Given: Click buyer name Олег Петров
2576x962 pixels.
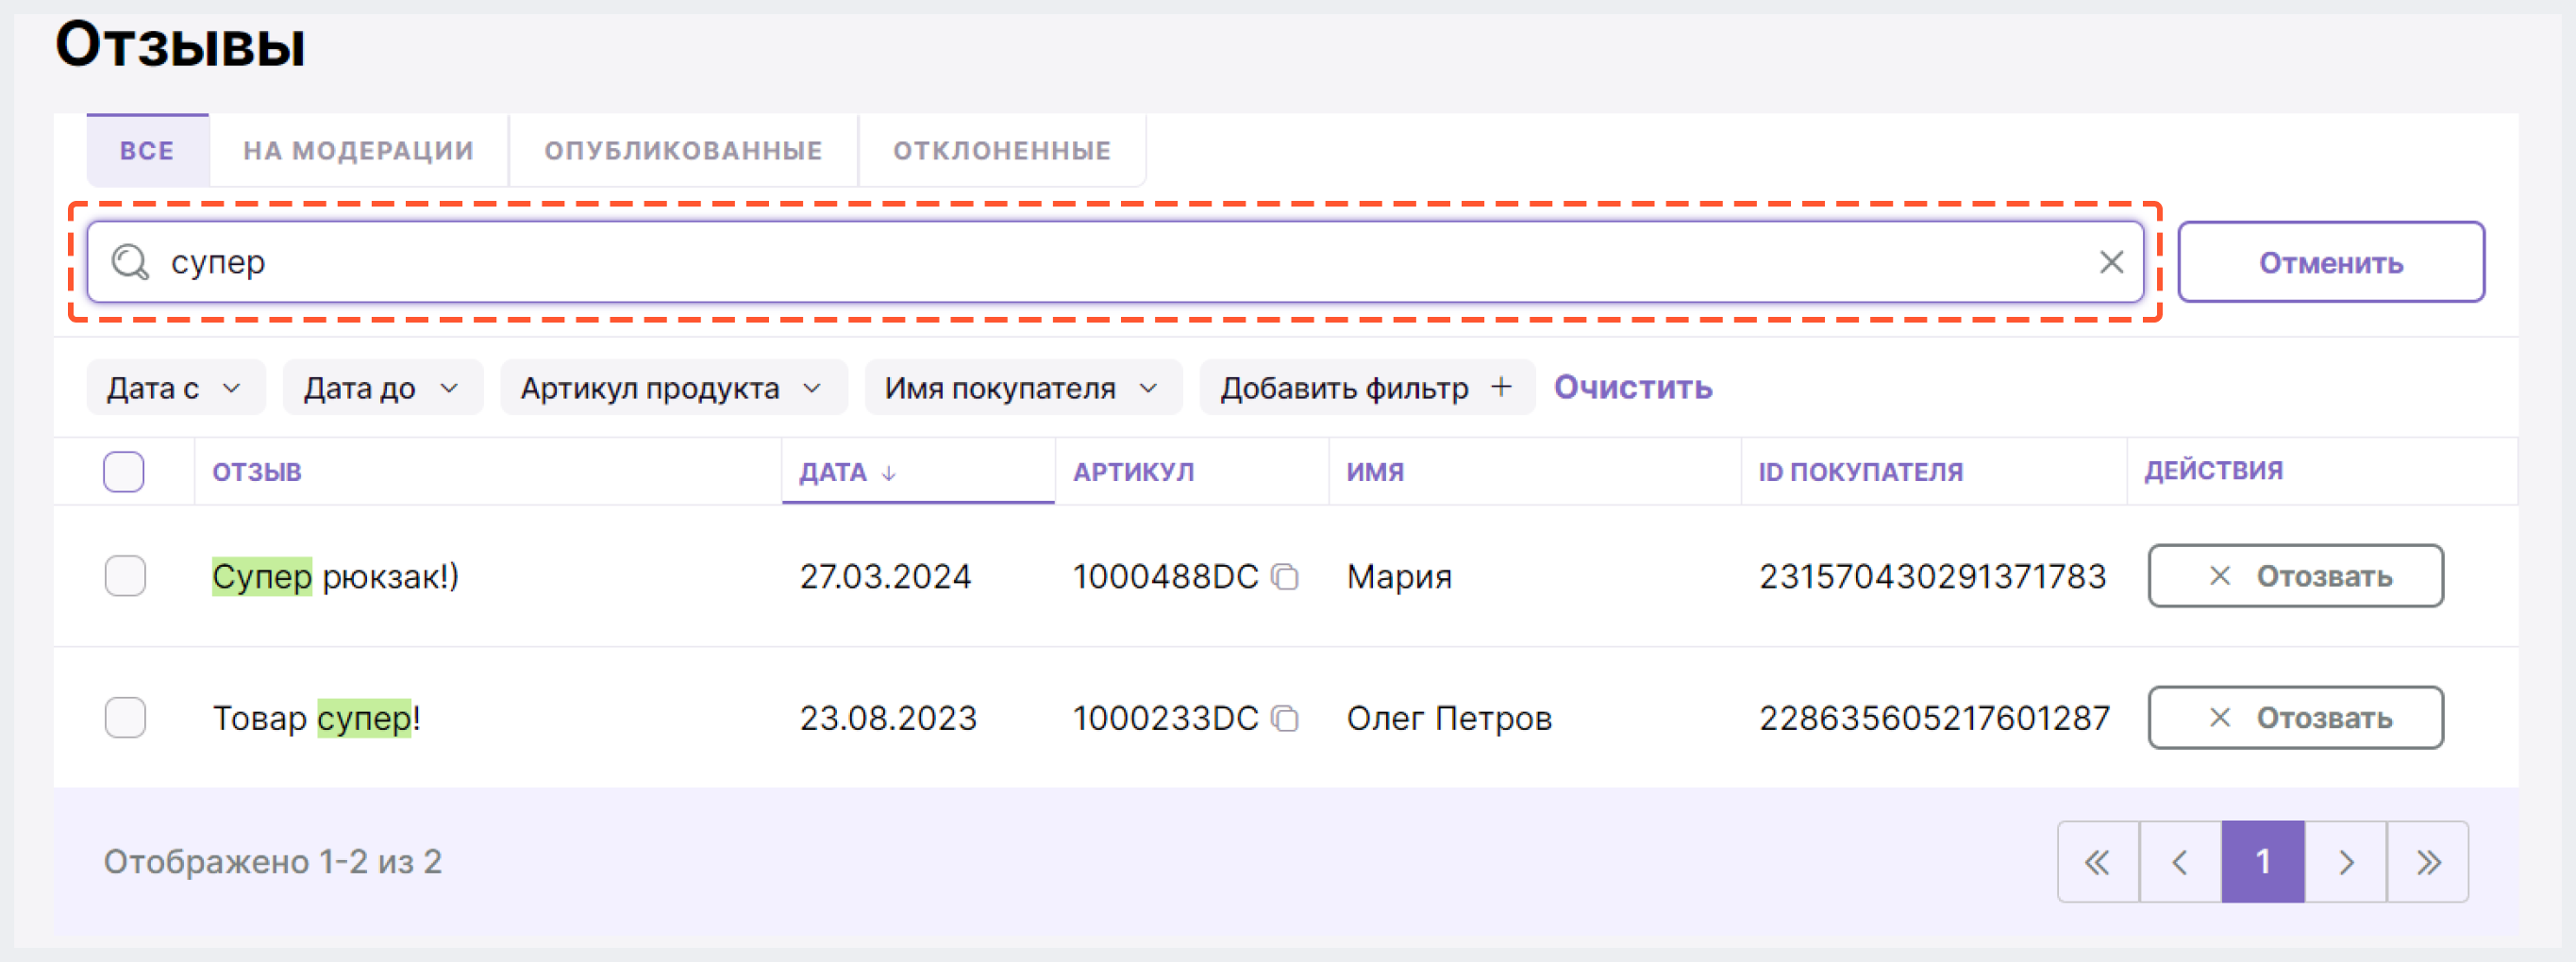Looking at the screenshot, I should point(1449,718).
